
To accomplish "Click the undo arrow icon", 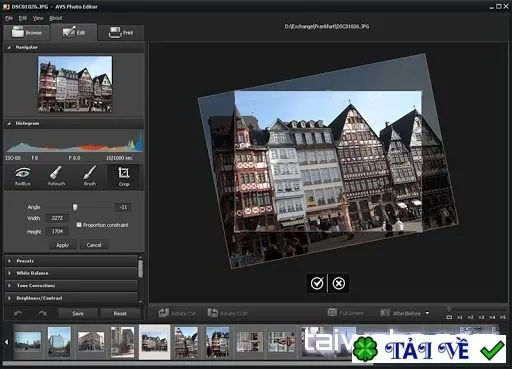I will (18, 313).
